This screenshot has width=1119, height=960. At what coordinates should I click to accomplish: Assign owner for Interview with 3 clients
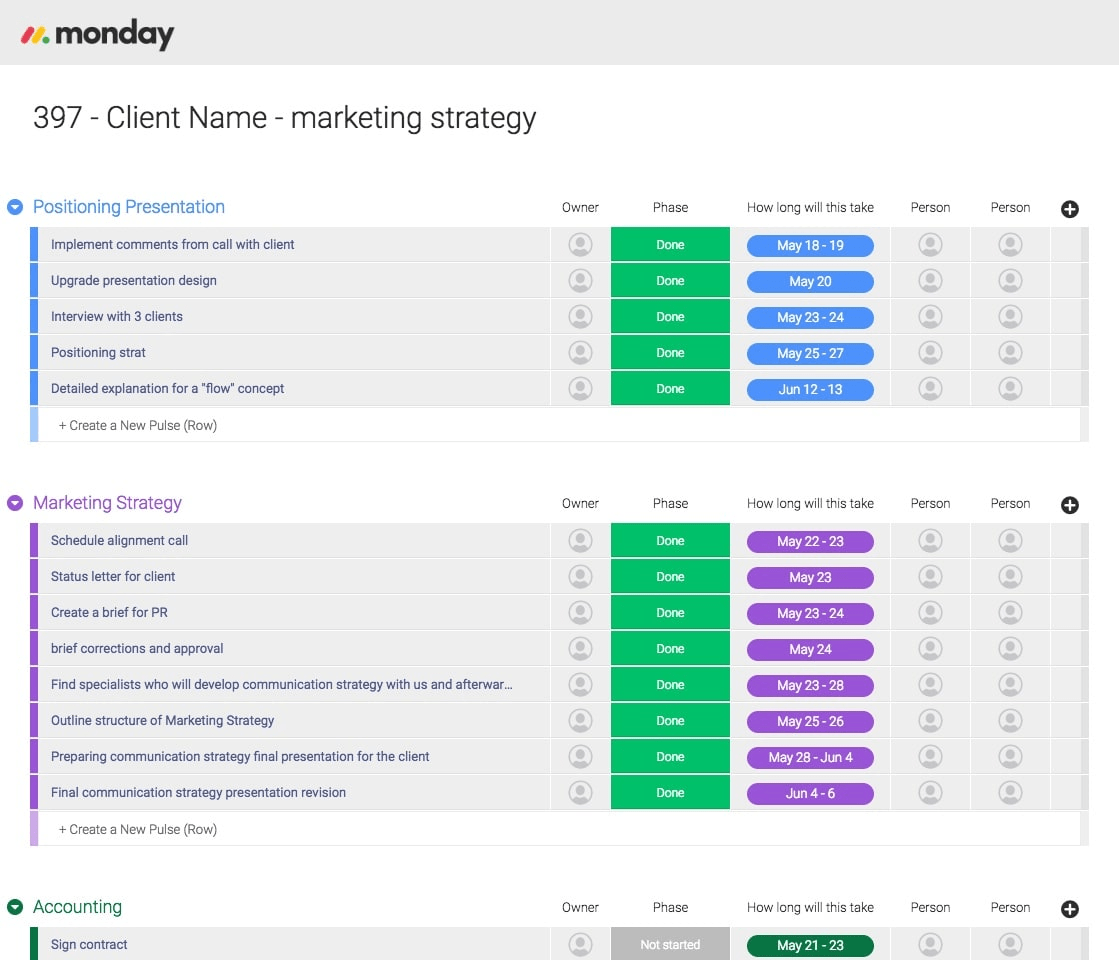pos(580,317)
